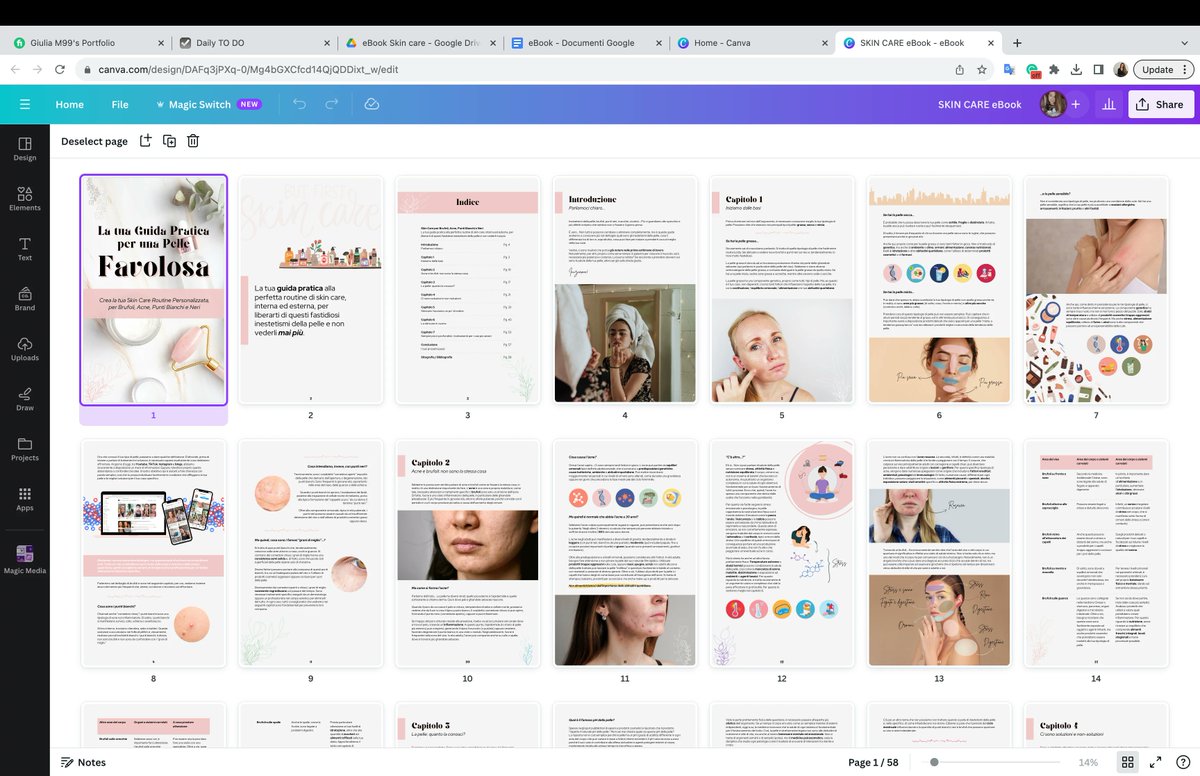The width and height of the screenshot is (1200, 776).
Task: Open the tab search chevron dropdown
Action: point(1184,43)
